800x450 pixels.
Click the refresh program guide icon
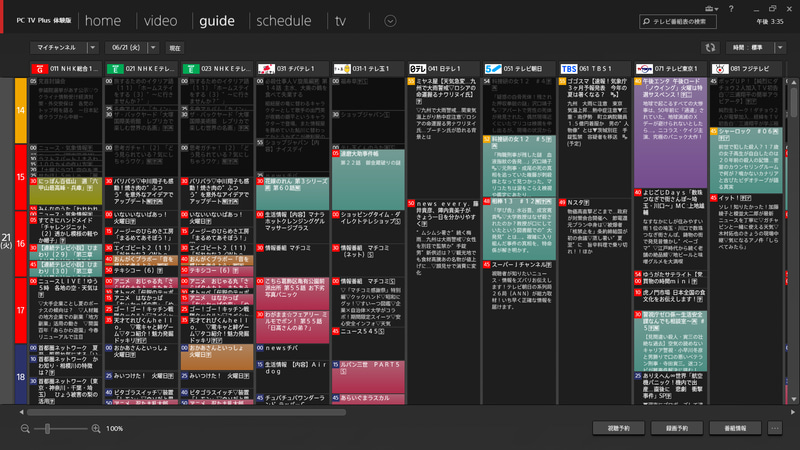[x=710, y=47]
